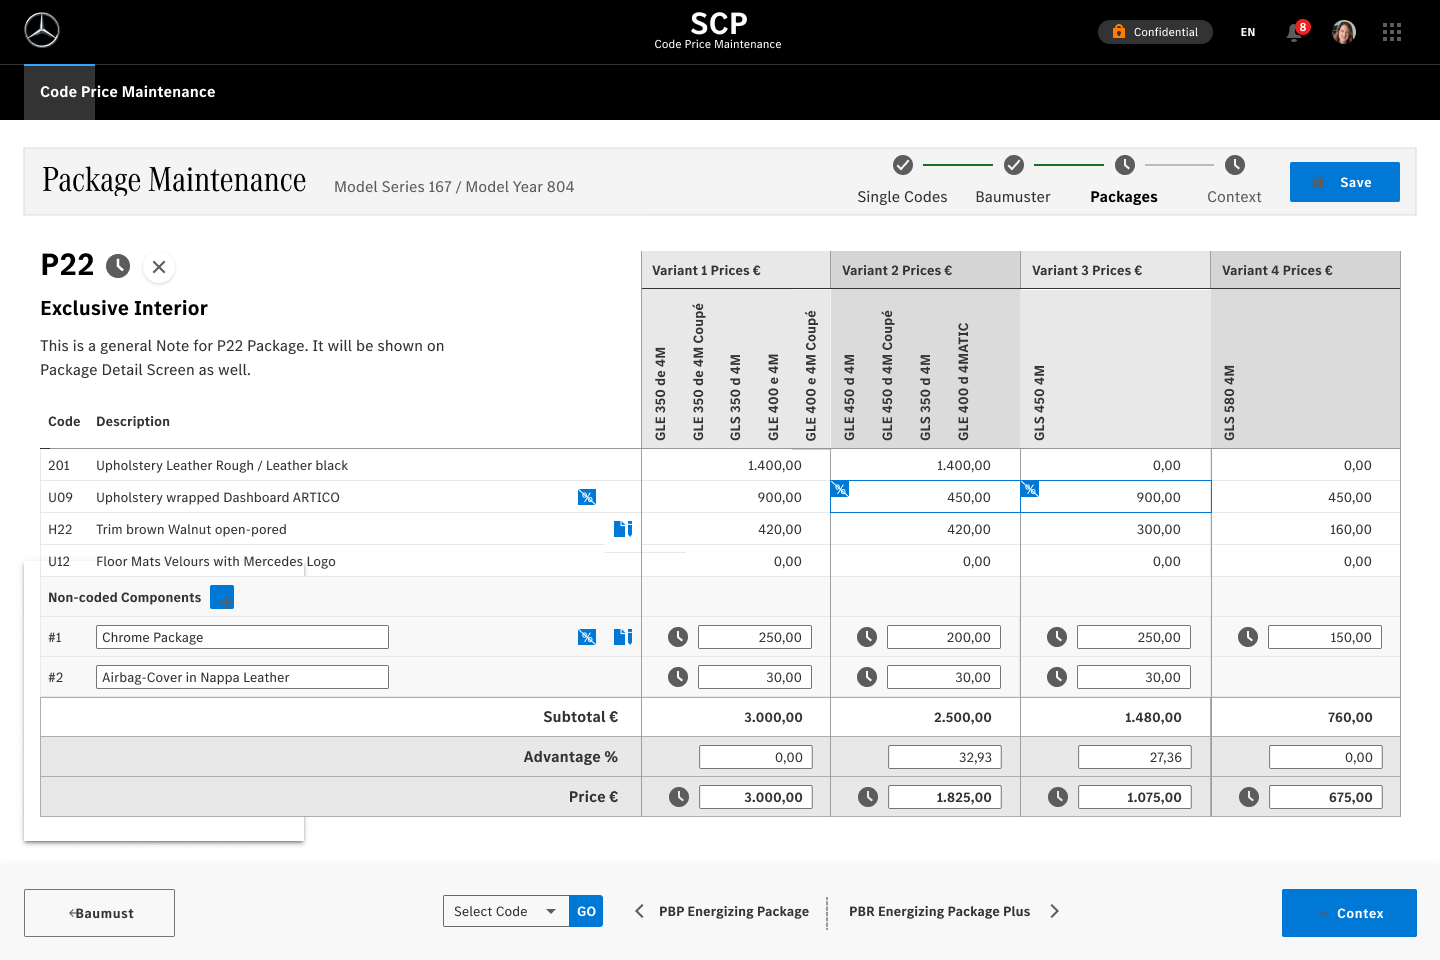Image resolution: width=1440 pixels, height=960 pixels.
Task: Click clock icon beside Price 675,00
Action: (x=1249, y=797)
